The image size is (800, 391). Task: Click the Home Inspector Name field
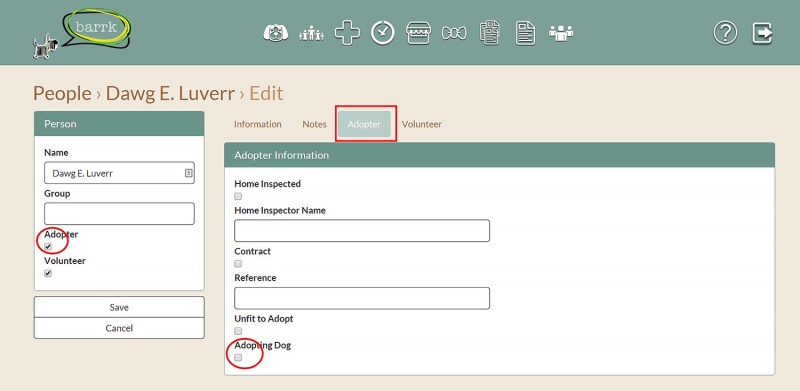pyautogui.click(x=362, y=231)
